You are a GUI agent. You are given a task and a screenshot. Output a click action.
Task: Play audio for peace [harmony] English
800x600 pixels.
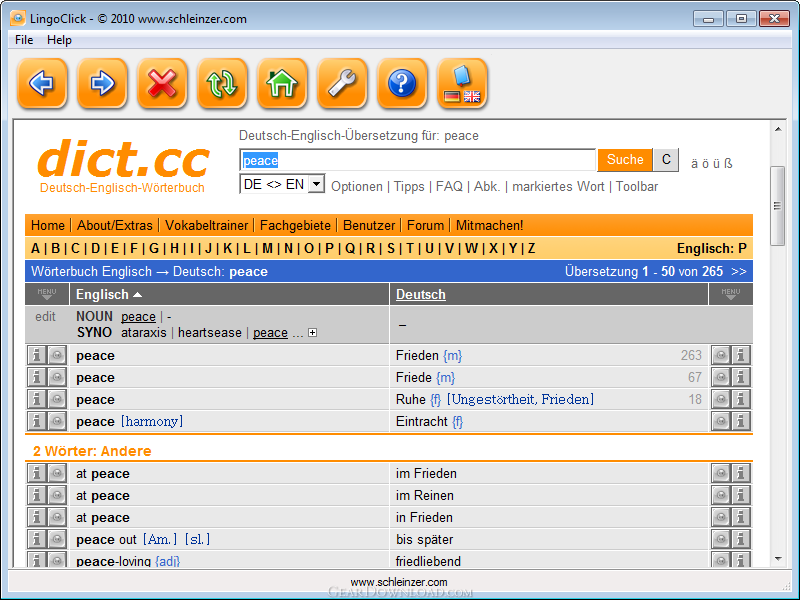(x=57, y=421)
